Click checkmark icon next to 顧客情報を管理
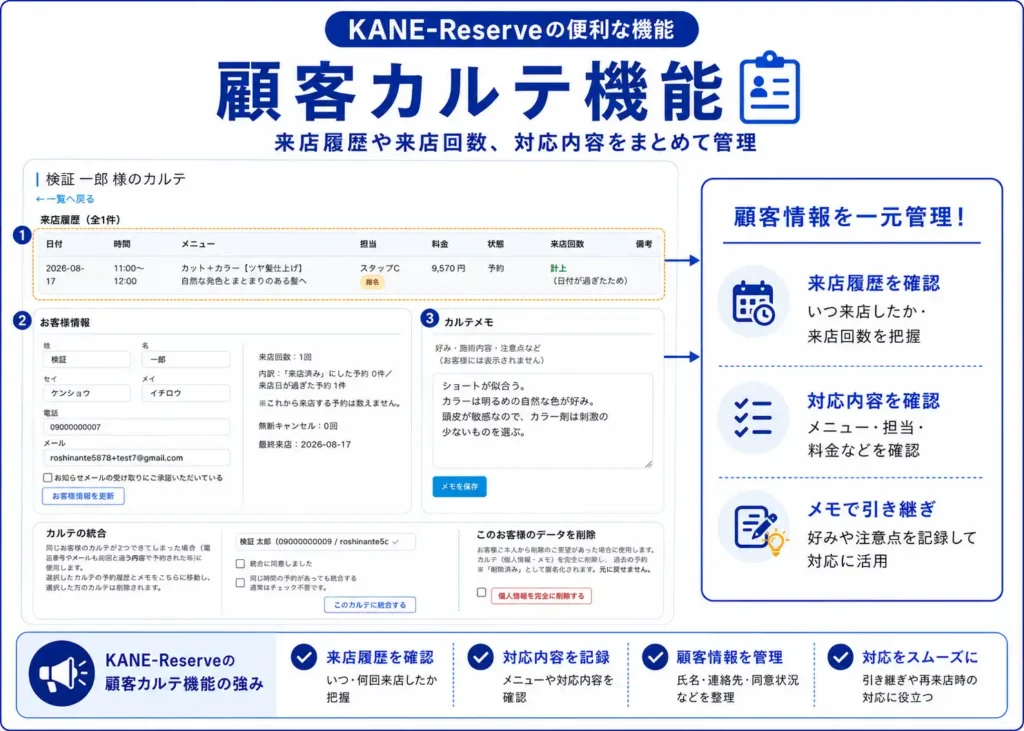This screenshot has height=731, width=1024. [x=654, y=657]
